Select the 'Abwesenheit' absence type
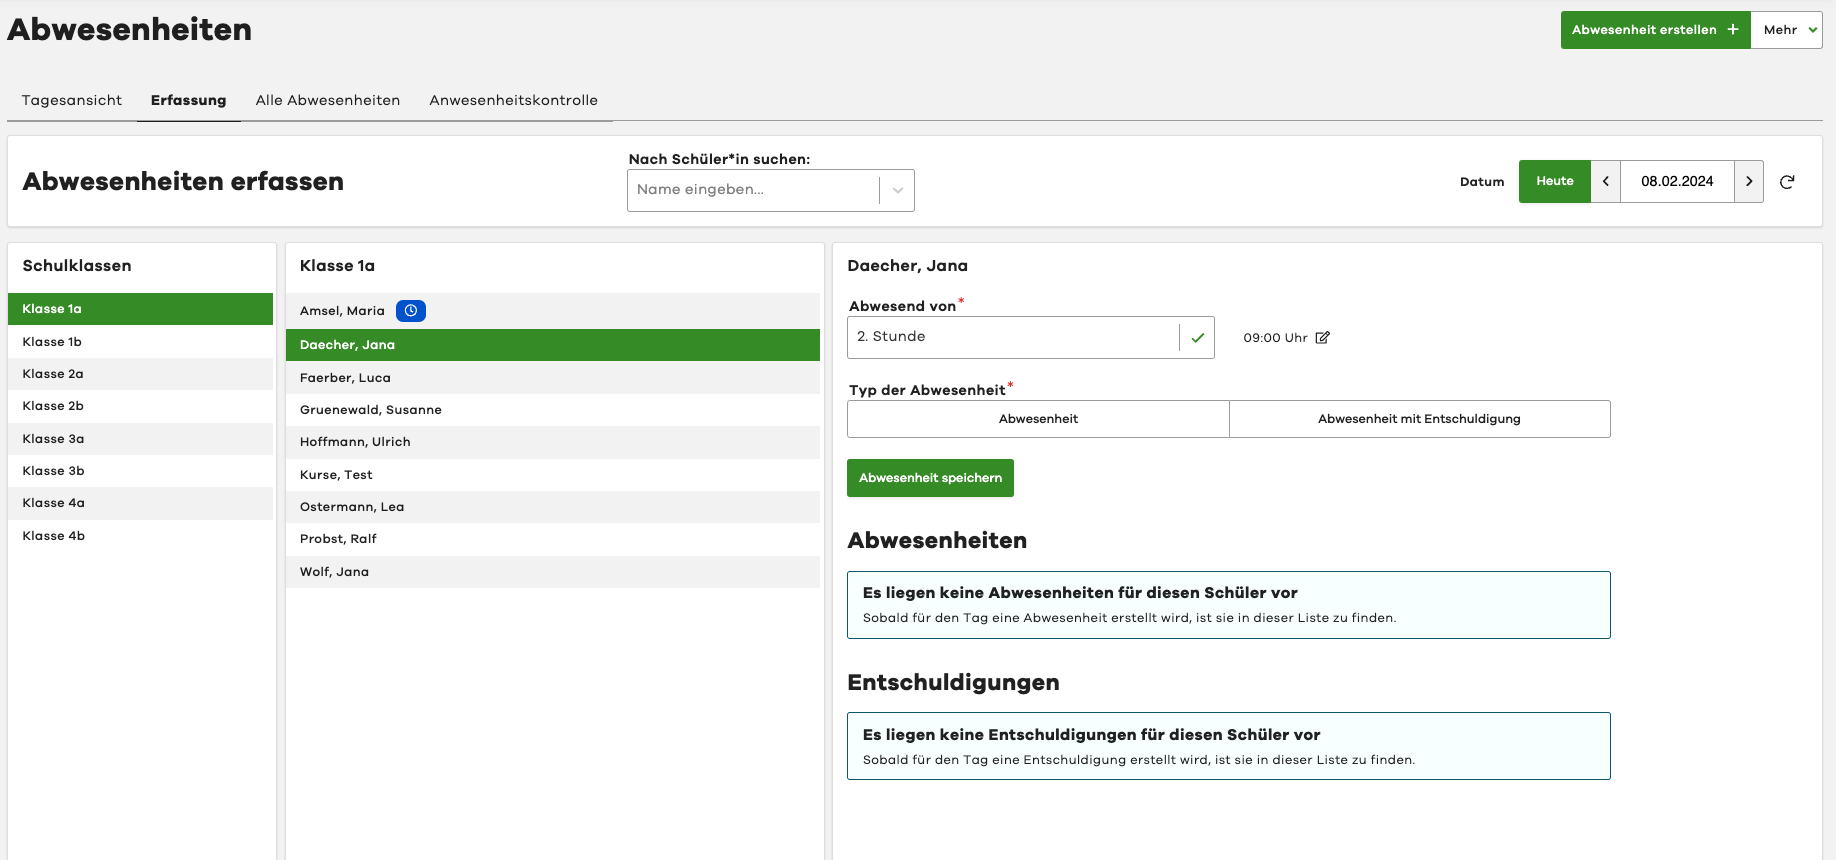The width and height of the screenshot is (1836, 860). [x=1037, y=419]
